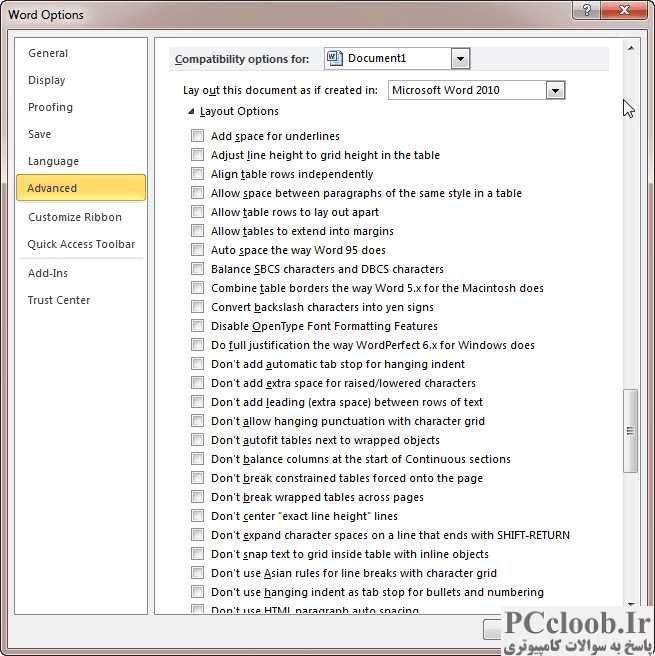Toggle Disable OpenType Font Formatting Features
Viewport: 655px width, 656px height.
(197, 325)
